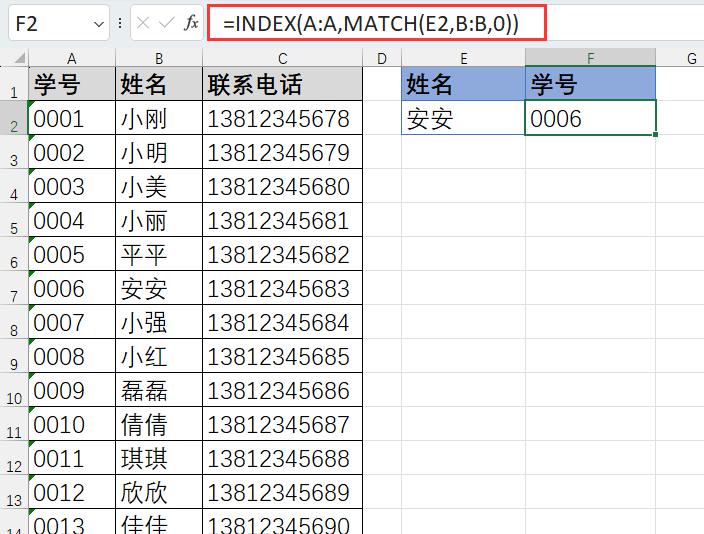Screen dimensions: 704x534
Task: Select cell 安安 in column B
Action: coord(159,288)
